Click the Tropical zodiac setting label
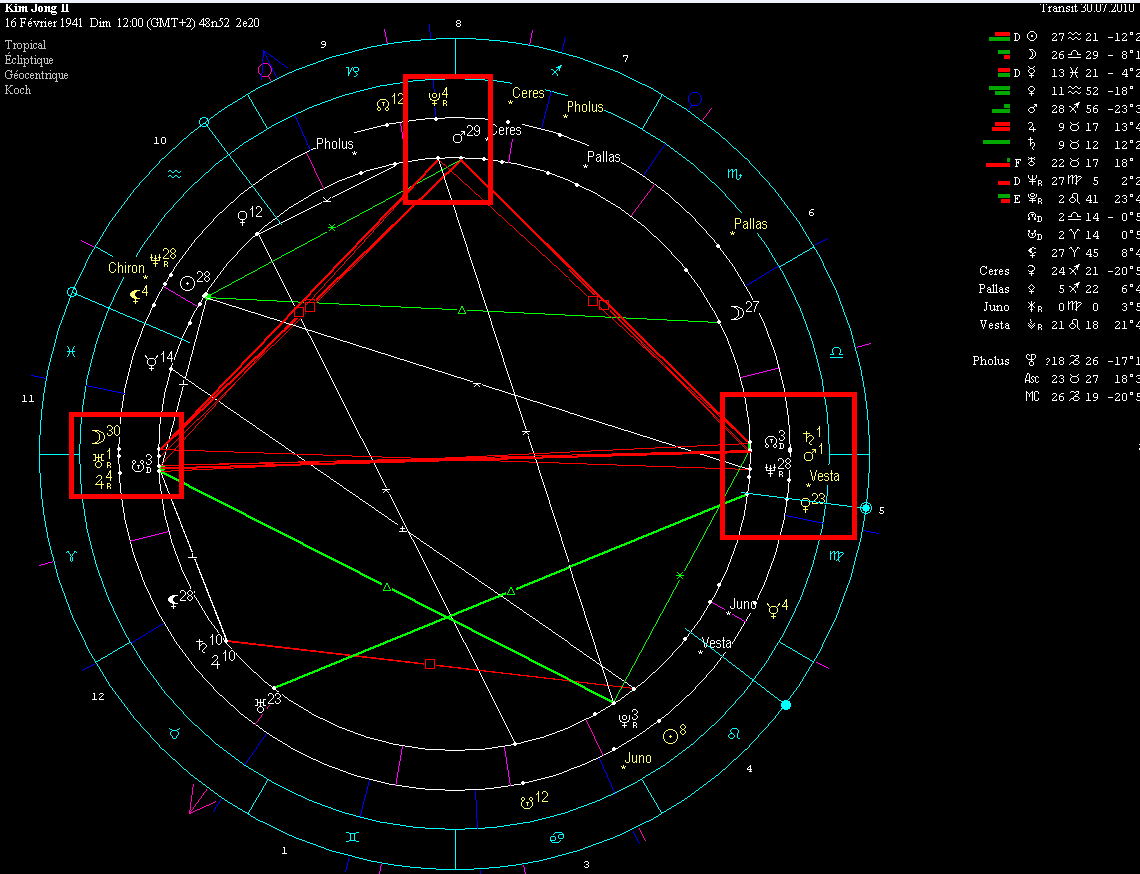 [x=25, y=45]
